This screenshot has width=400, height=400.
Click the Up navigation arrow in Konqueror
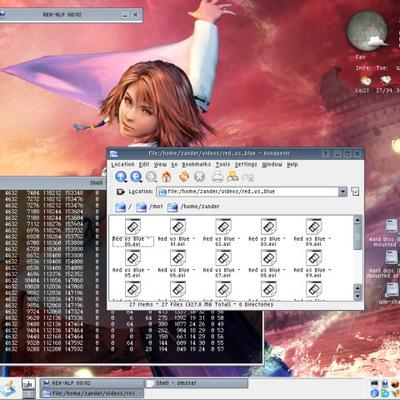pyautogui.click(x=121, y=177)
